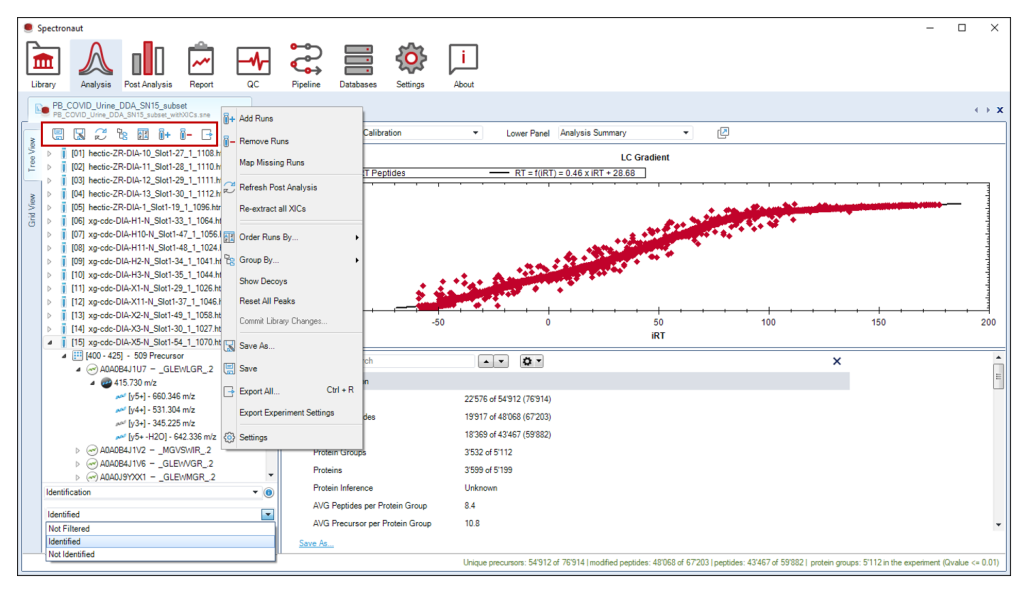This screenshot has width=1029, height=594.
Task: Expand run [01] hectic-ZR-DIA-10
Action: click(x=49, y=154)
